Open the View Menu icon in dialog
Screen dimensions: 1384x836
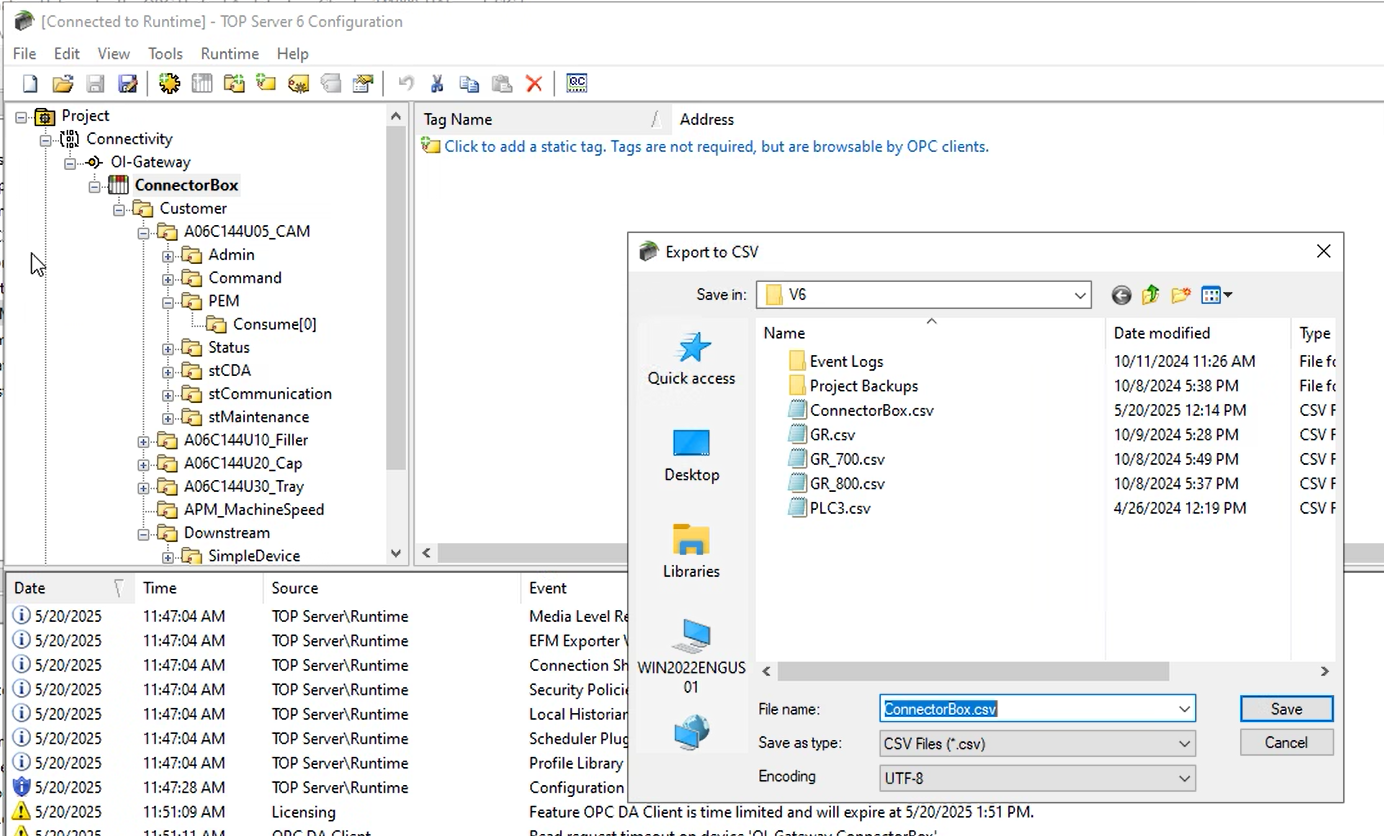coord(1216,295)
